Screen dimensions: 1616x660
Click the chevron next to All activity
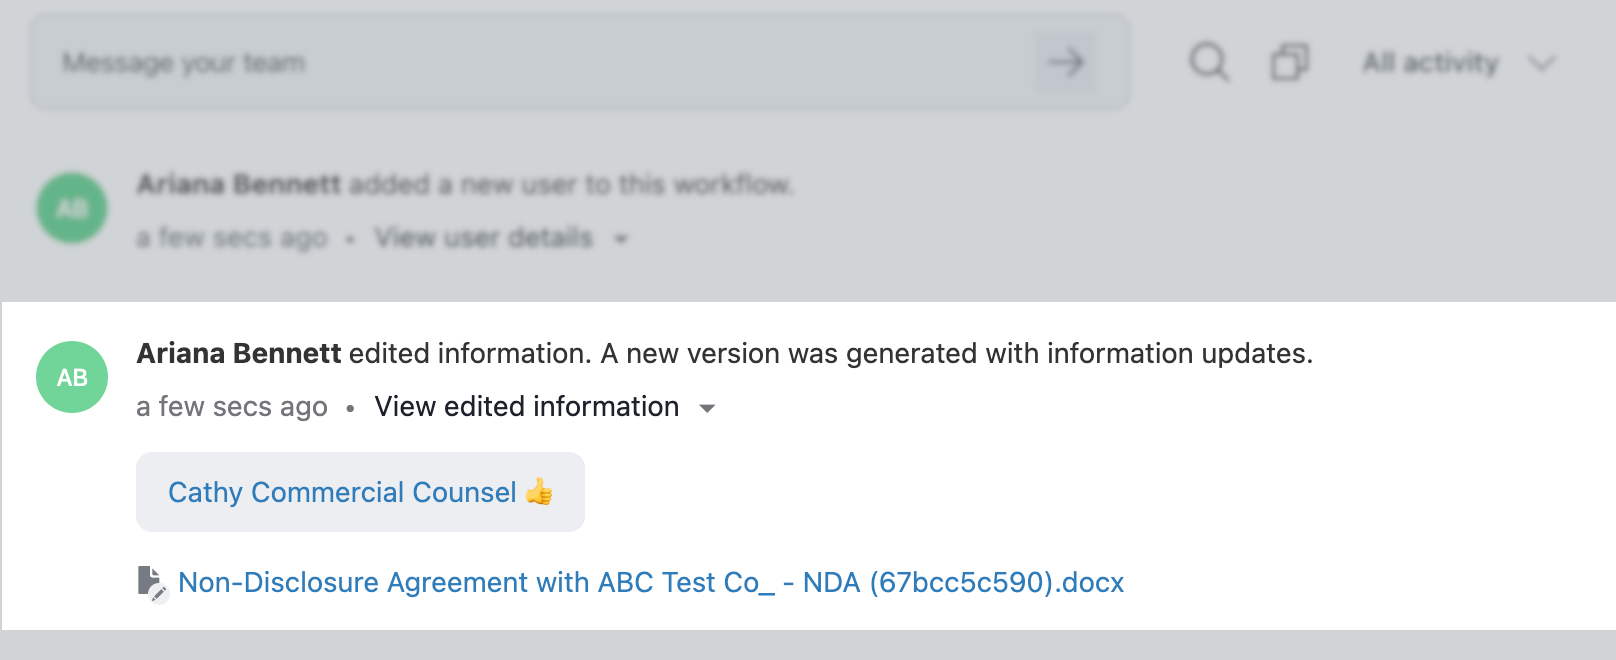(x=1542, y=64)
